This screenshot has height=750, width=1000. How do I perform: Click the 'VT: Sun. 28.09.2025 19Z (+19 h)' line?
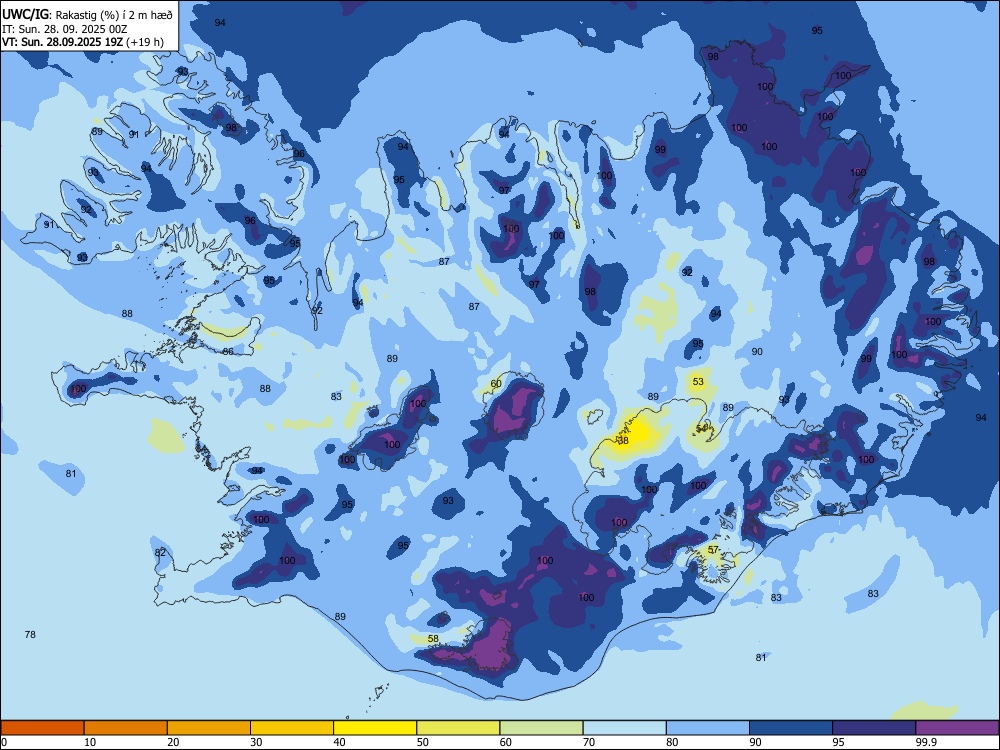click(x=83, y=42)
